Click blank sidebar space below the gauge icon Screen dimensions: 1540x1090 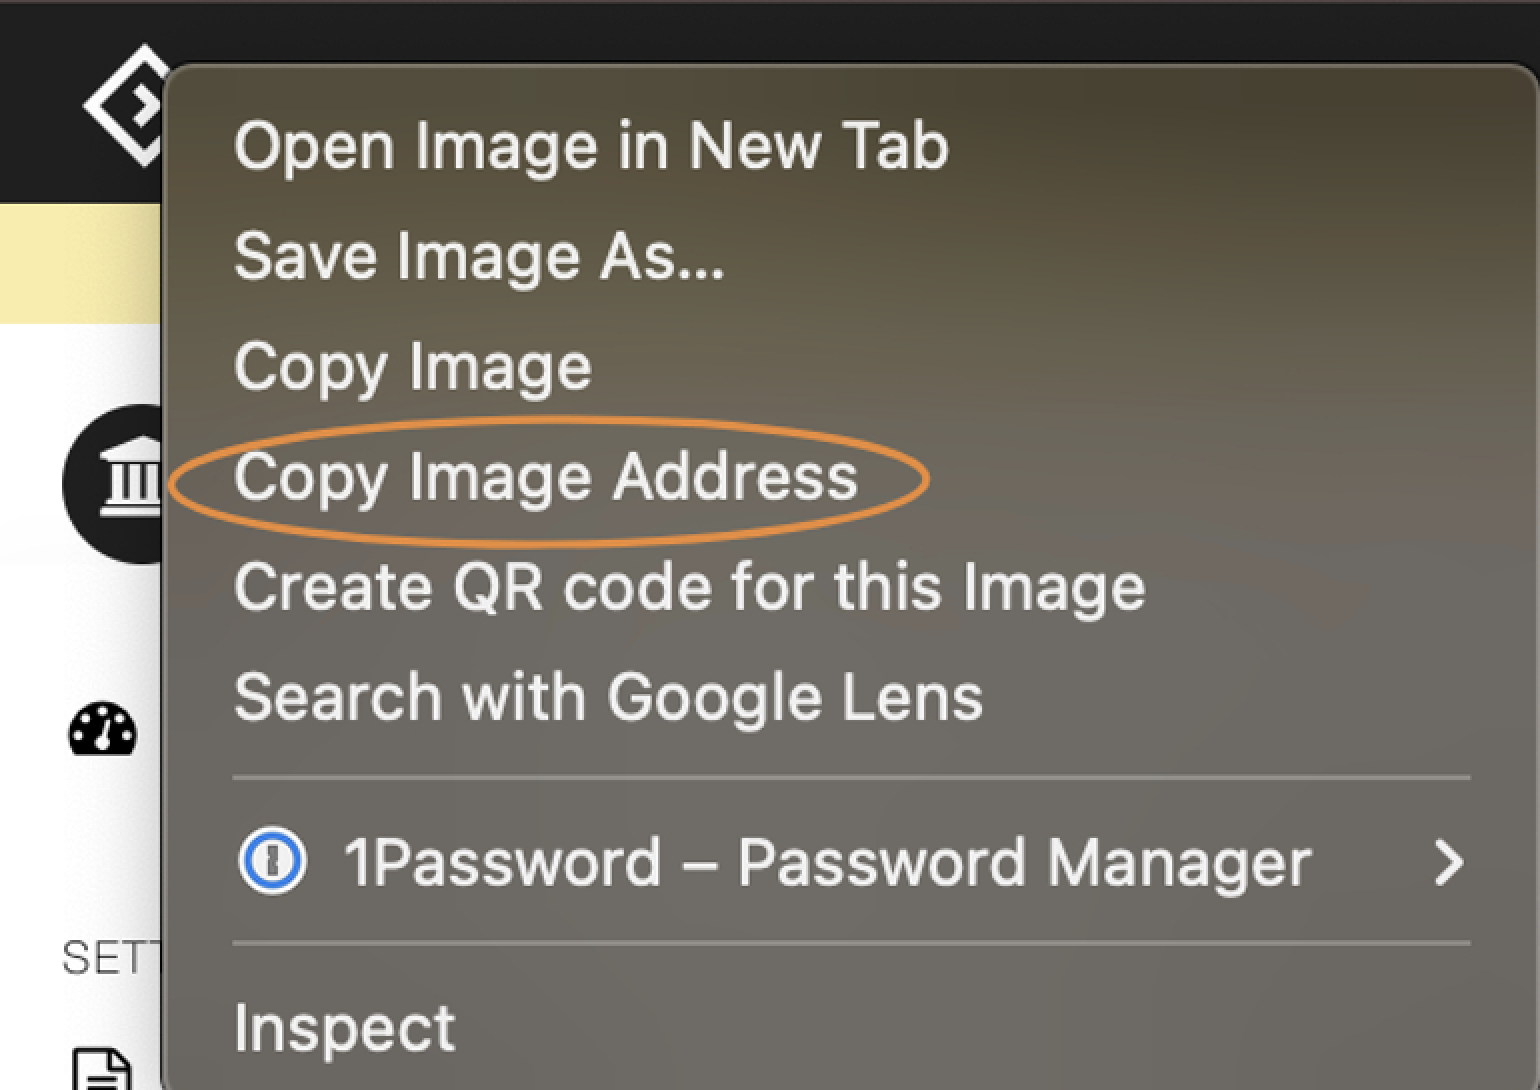click(x=100, y=850)
